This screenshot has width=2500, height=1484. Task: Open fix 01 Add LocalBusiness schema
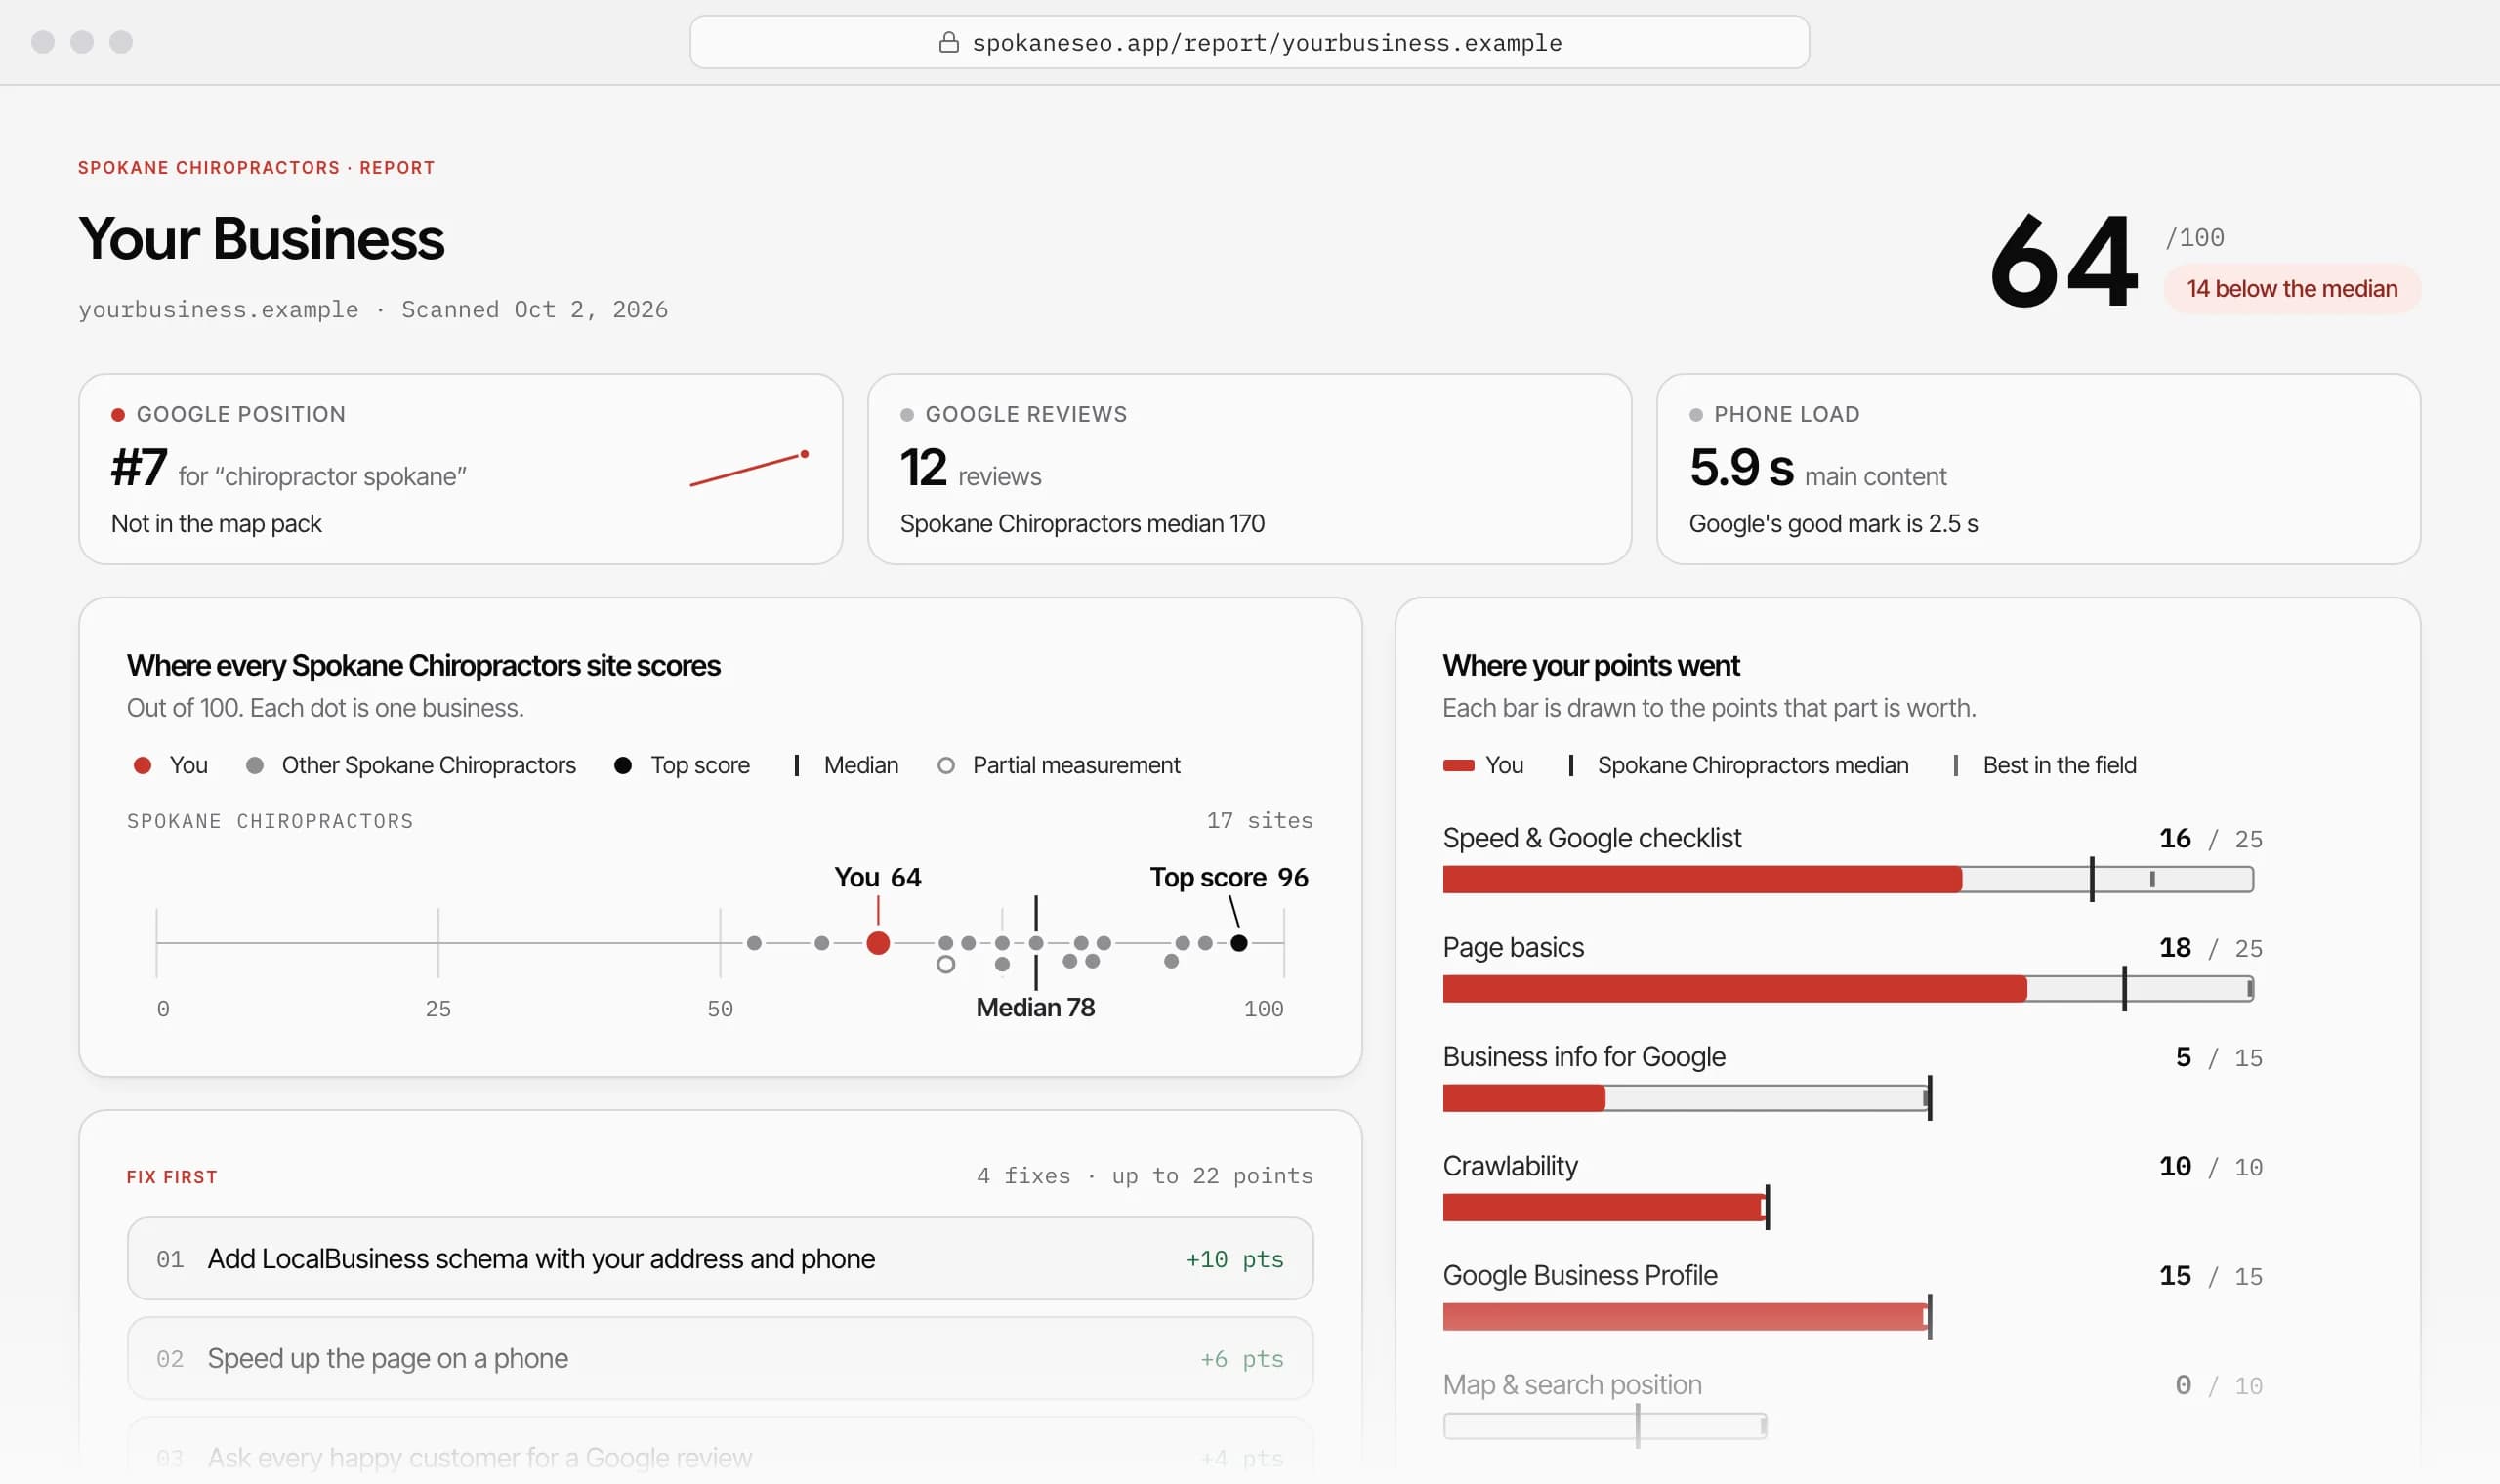point(720,1258)
